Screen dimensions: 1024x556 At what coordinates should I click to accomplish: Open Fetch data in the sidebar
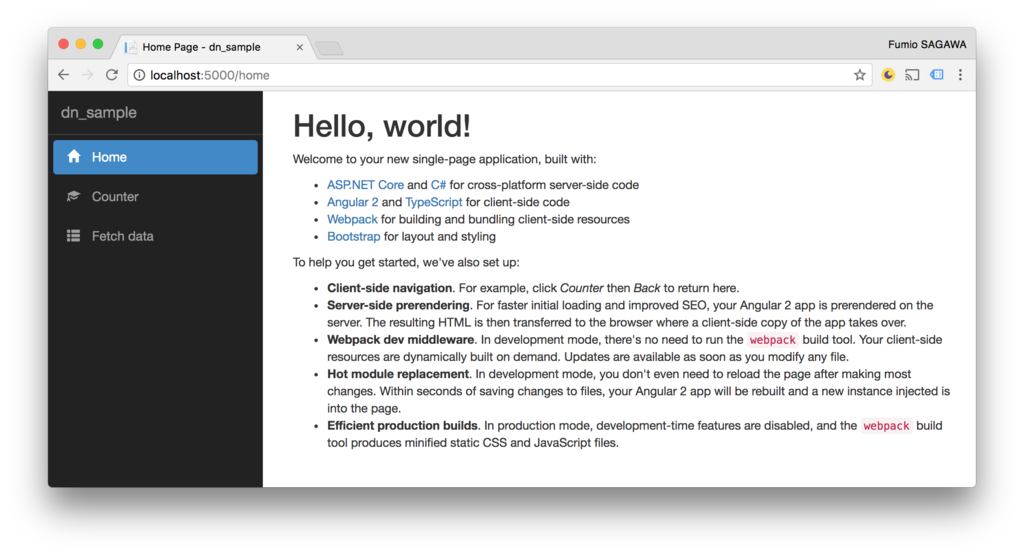click(155, 236)
